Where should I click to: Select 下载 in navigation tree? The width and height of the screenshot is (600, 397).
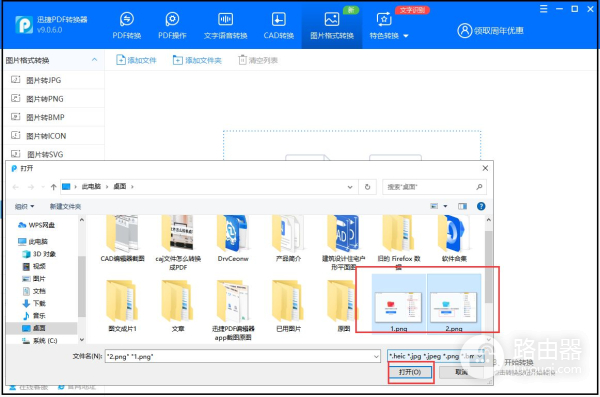coord(34,303)
